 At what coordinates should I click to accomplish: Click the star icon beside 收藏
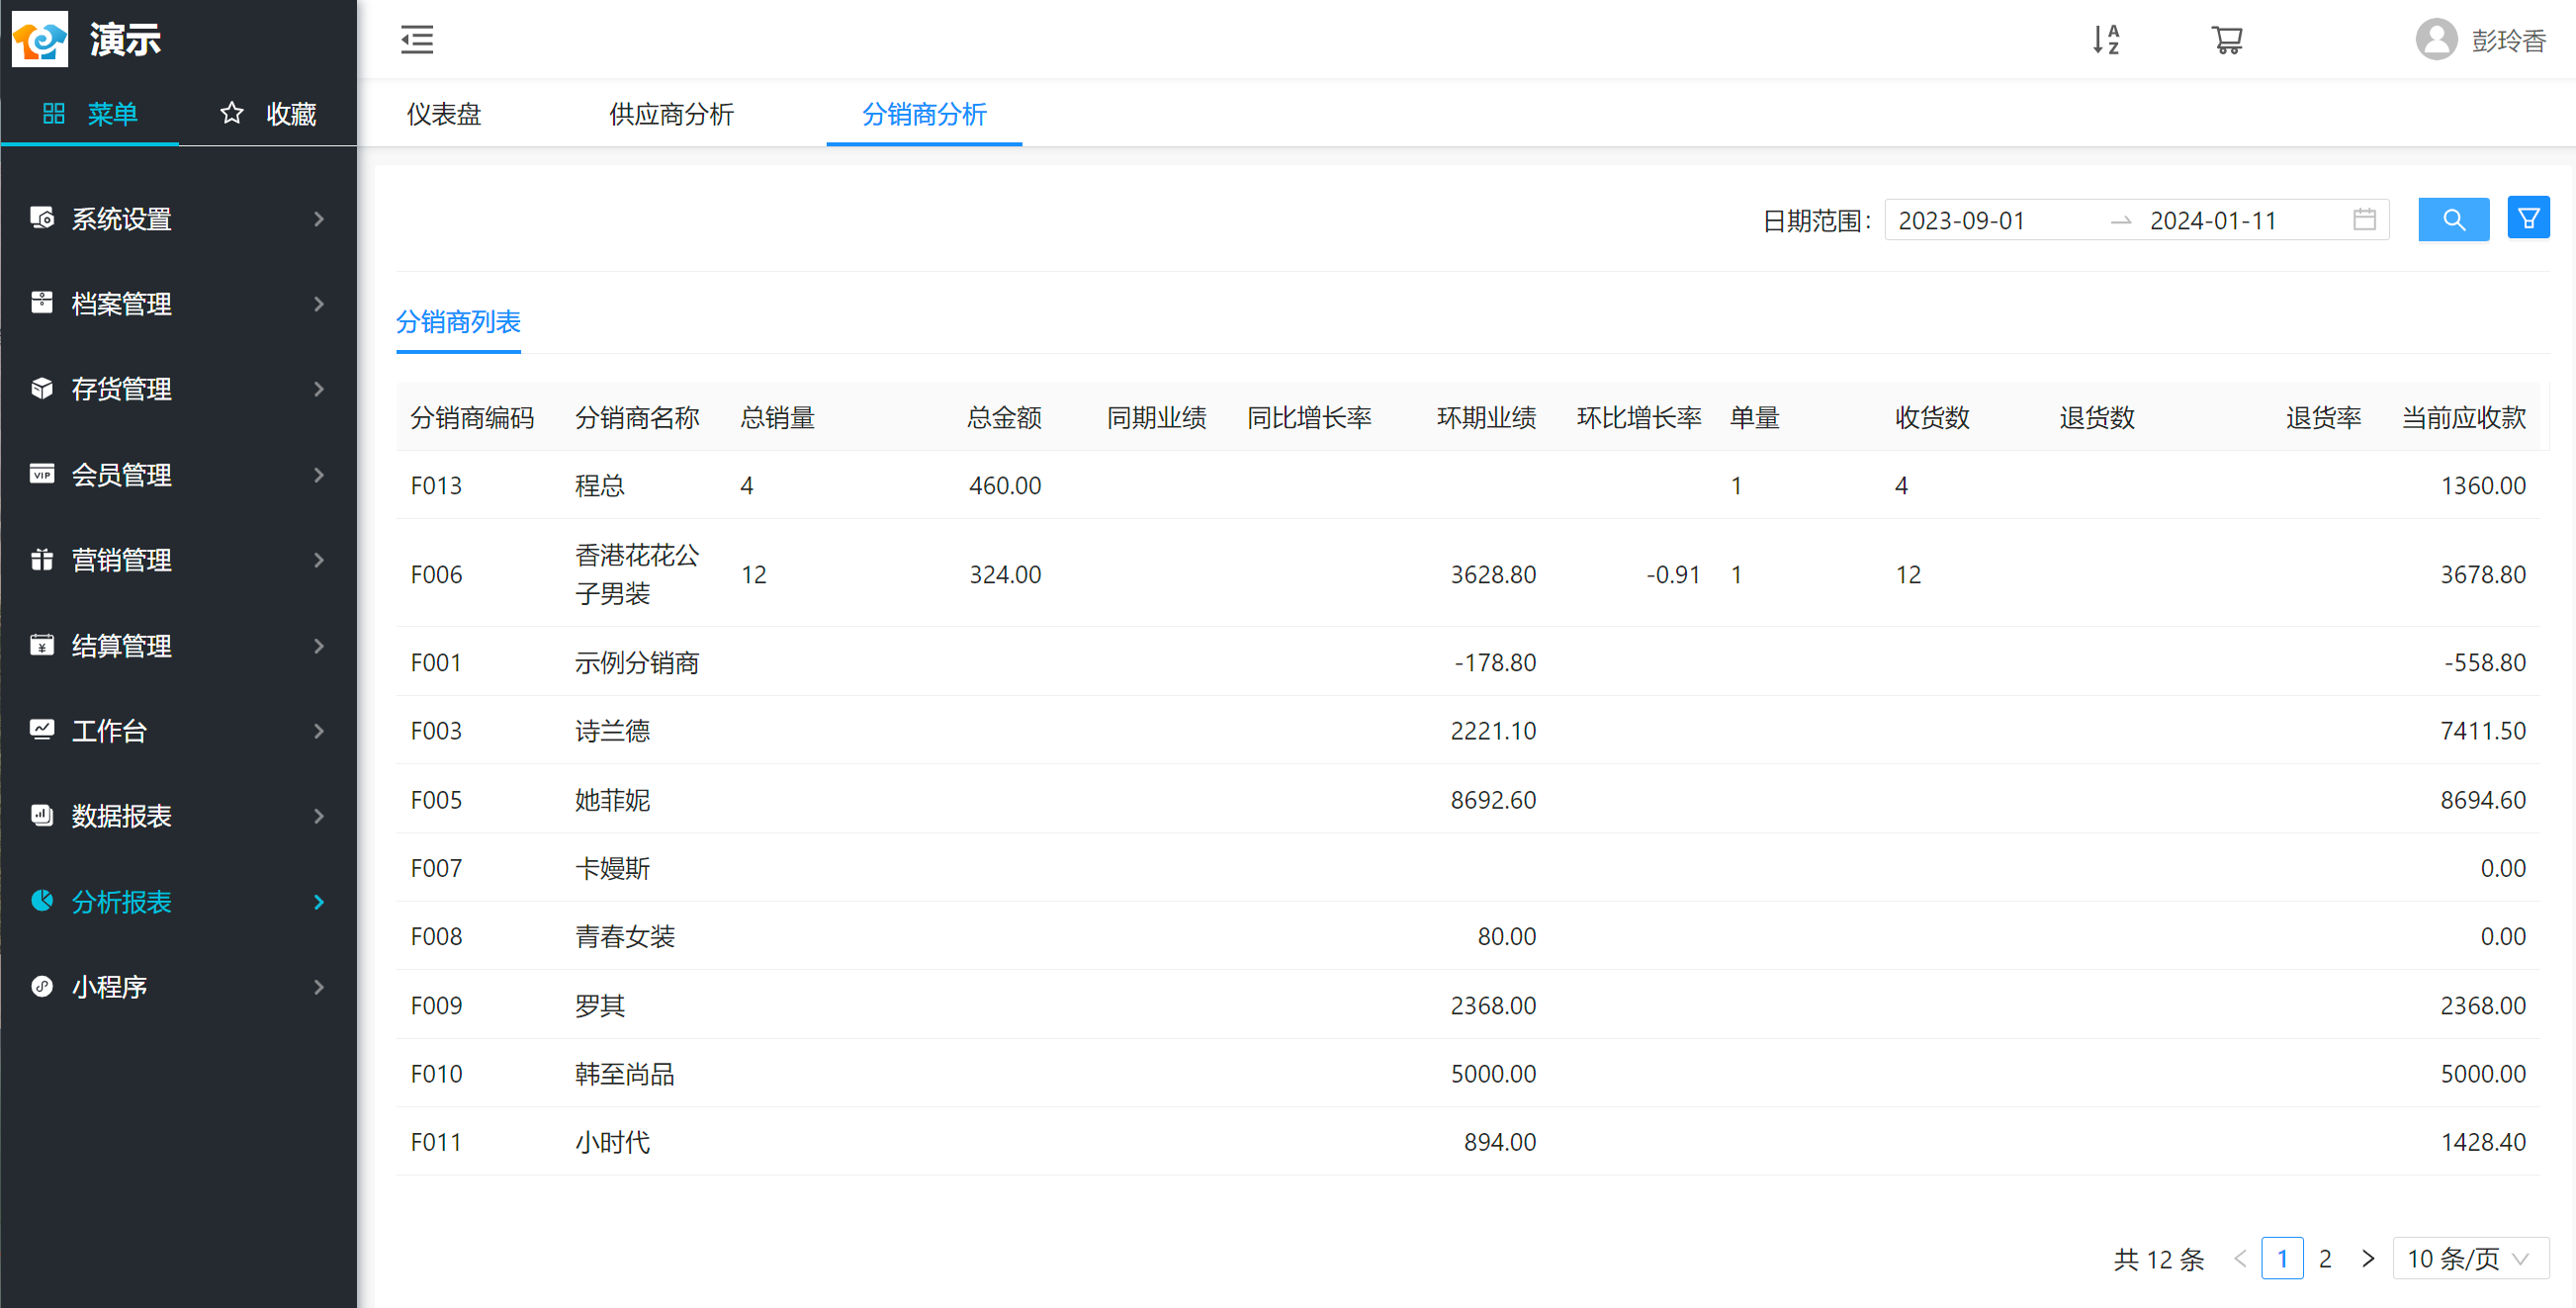pyautogui.click(x=231, y=113)
